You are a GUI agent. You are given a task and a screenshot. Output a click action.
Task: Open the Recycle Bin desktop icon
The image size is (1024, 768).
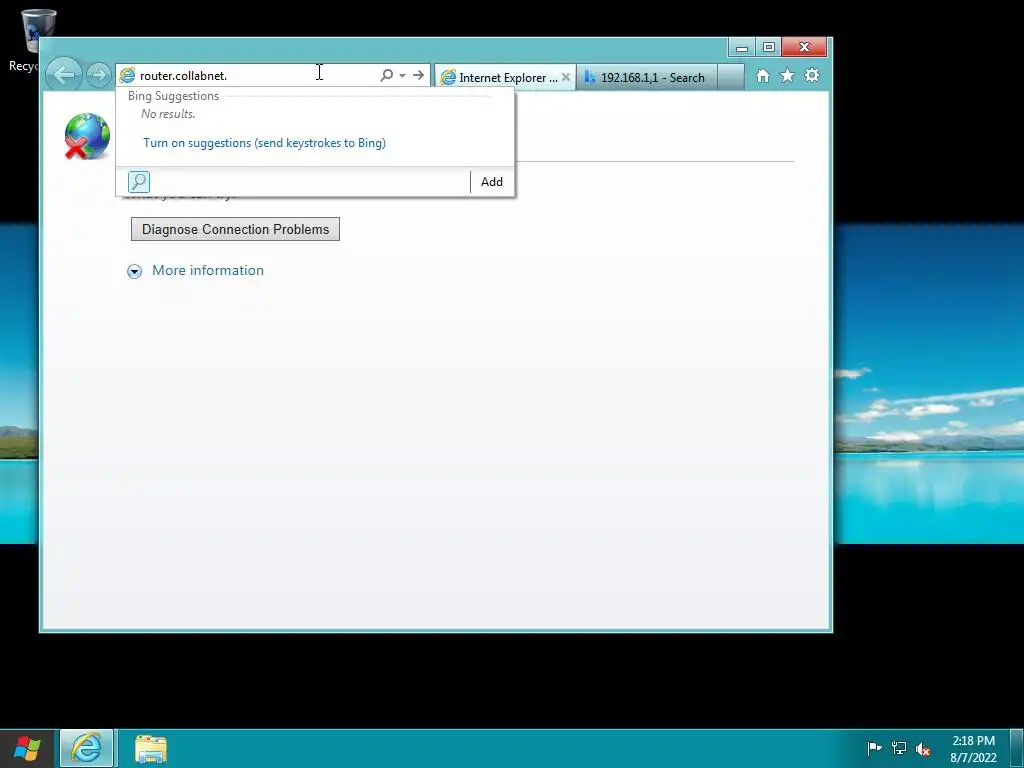point(36,39)
